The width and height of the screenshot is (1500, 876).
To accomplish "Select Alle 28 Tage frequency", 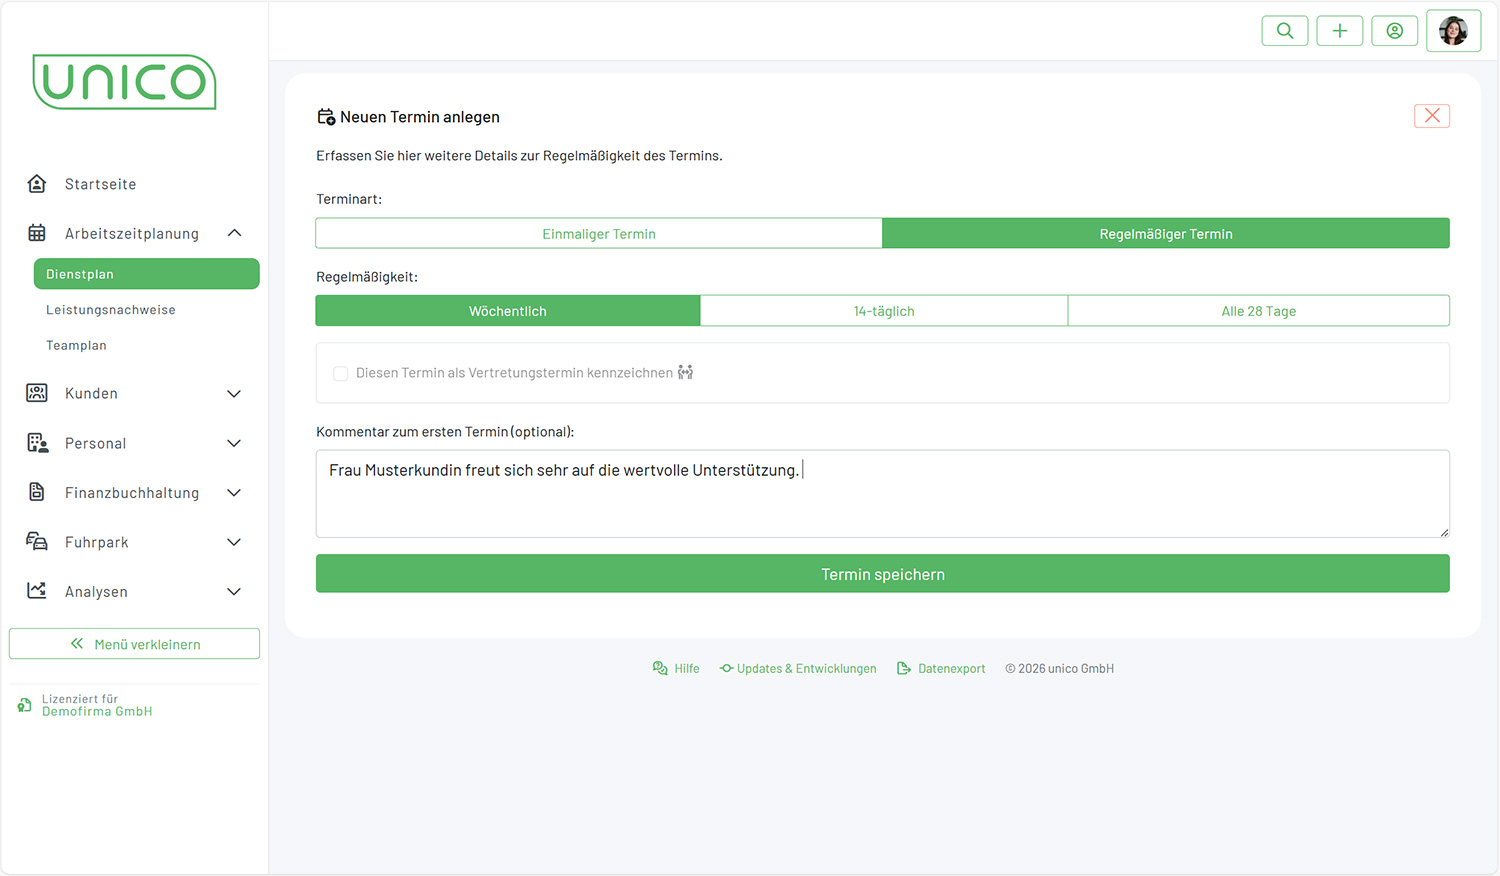I will point(1258,311).
